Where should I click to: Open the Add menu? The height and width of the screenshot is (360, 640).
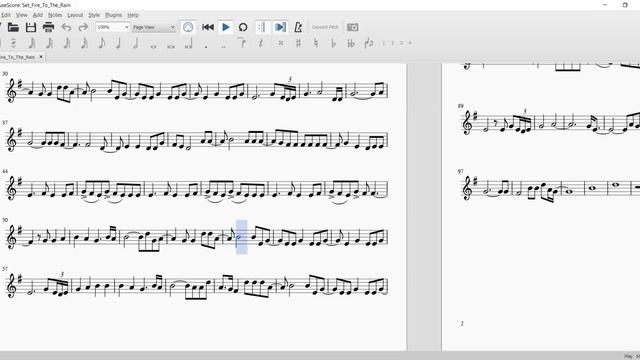(38, 15)
